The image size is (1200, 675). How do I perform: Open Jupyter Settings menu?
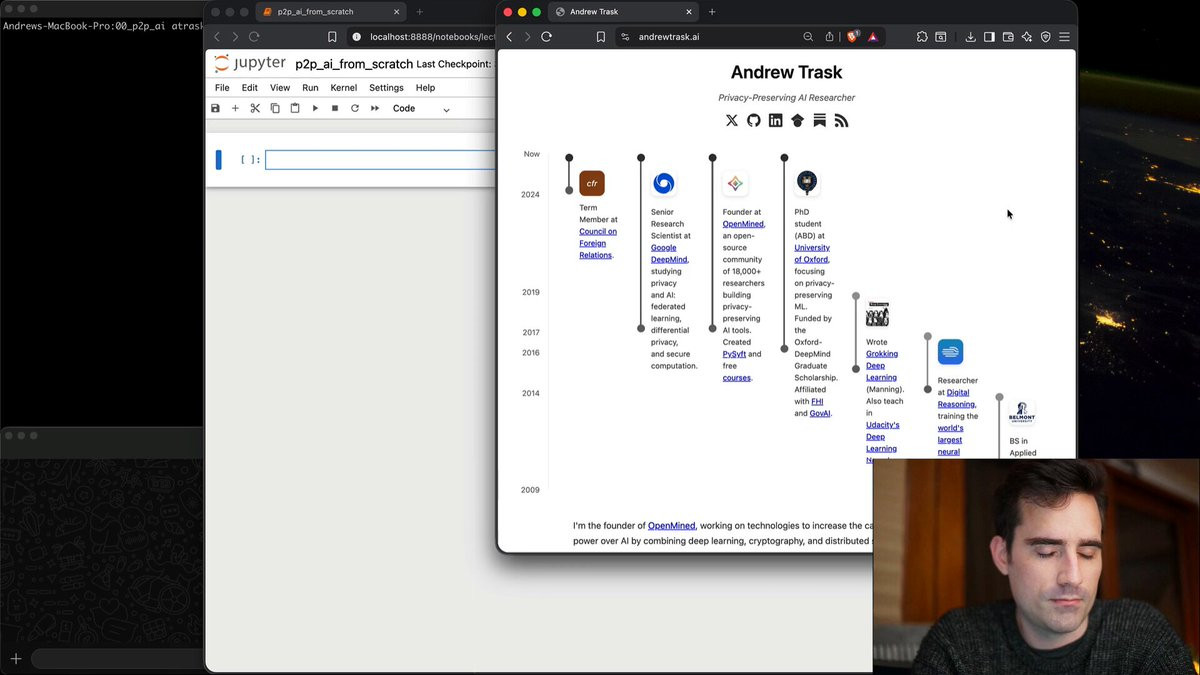[x=386, y=88]
